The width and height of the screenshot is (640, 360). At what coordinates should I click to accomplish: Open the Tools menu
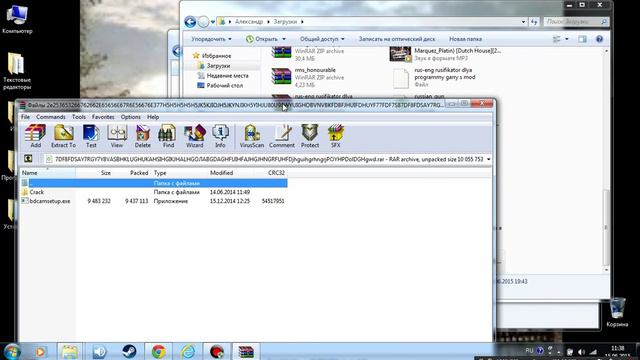pyautogui.click(x=79, y=117)
